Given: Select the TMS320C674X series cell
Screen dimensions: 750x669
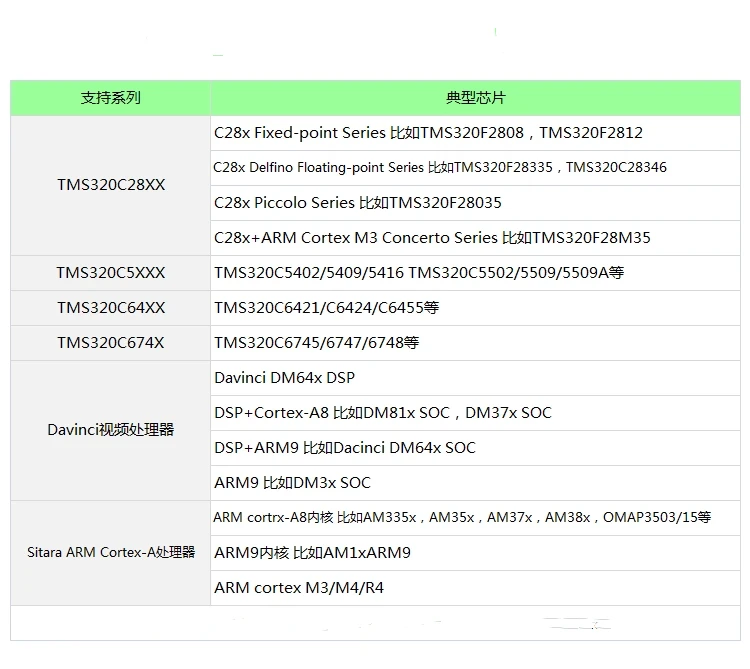Looking at the screenshot, I should pos(110,343).
